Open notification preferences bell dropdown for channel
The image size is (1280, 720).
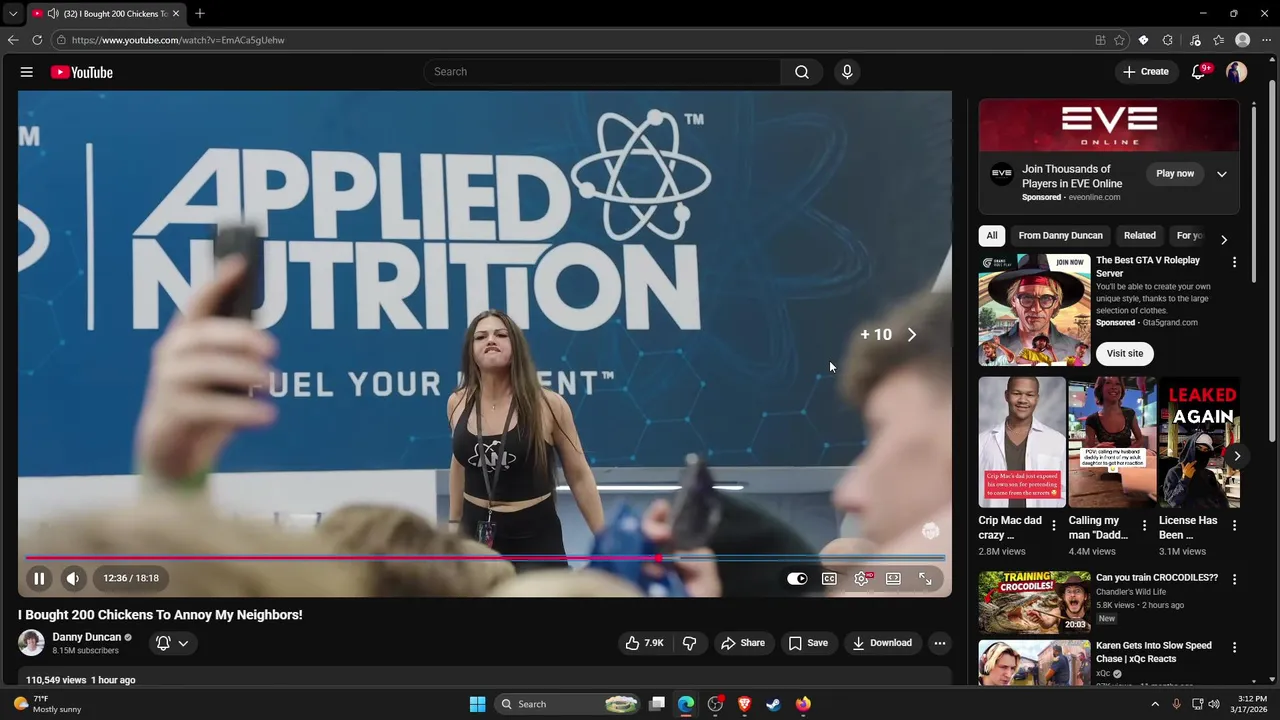(172, 643)
